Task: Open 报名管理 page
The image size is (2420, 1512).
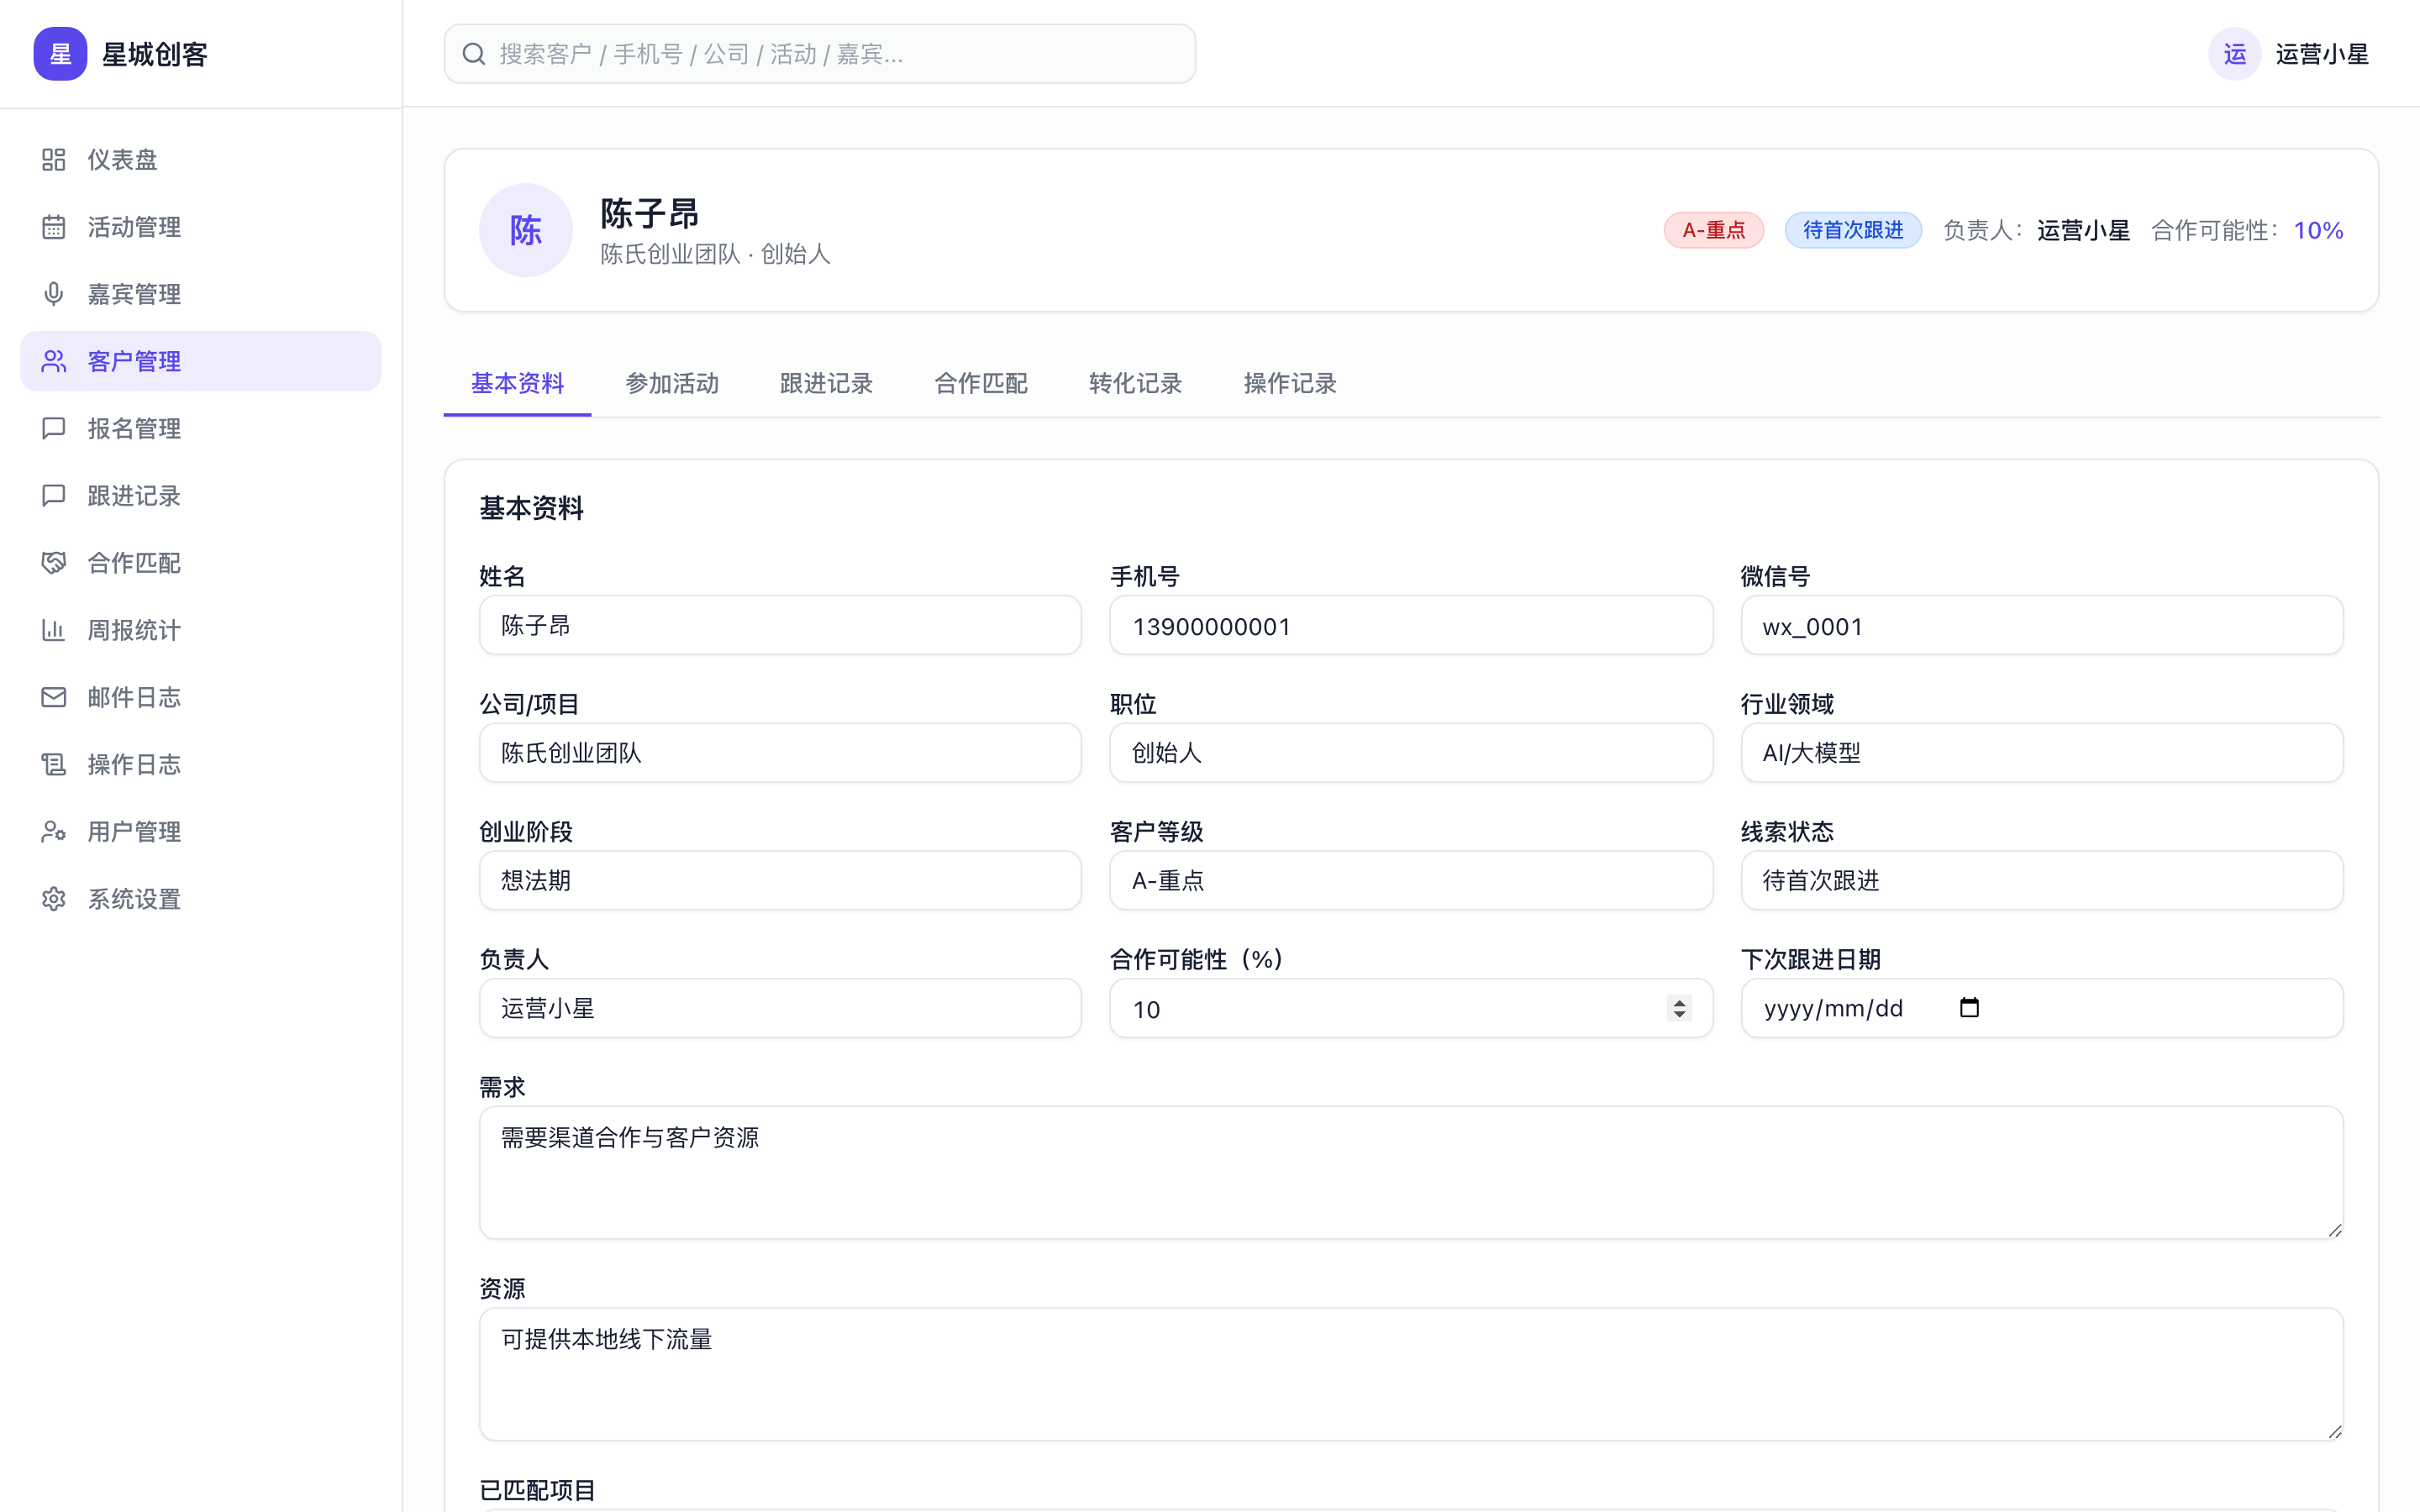Action: tap(200, 428)
